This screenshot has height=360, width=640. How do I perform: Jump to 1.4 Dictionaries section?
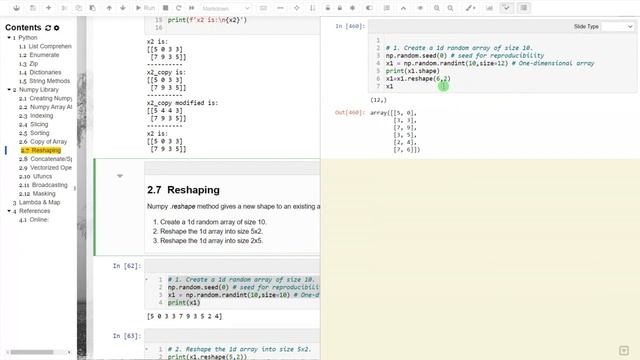[x=40, y=72]
